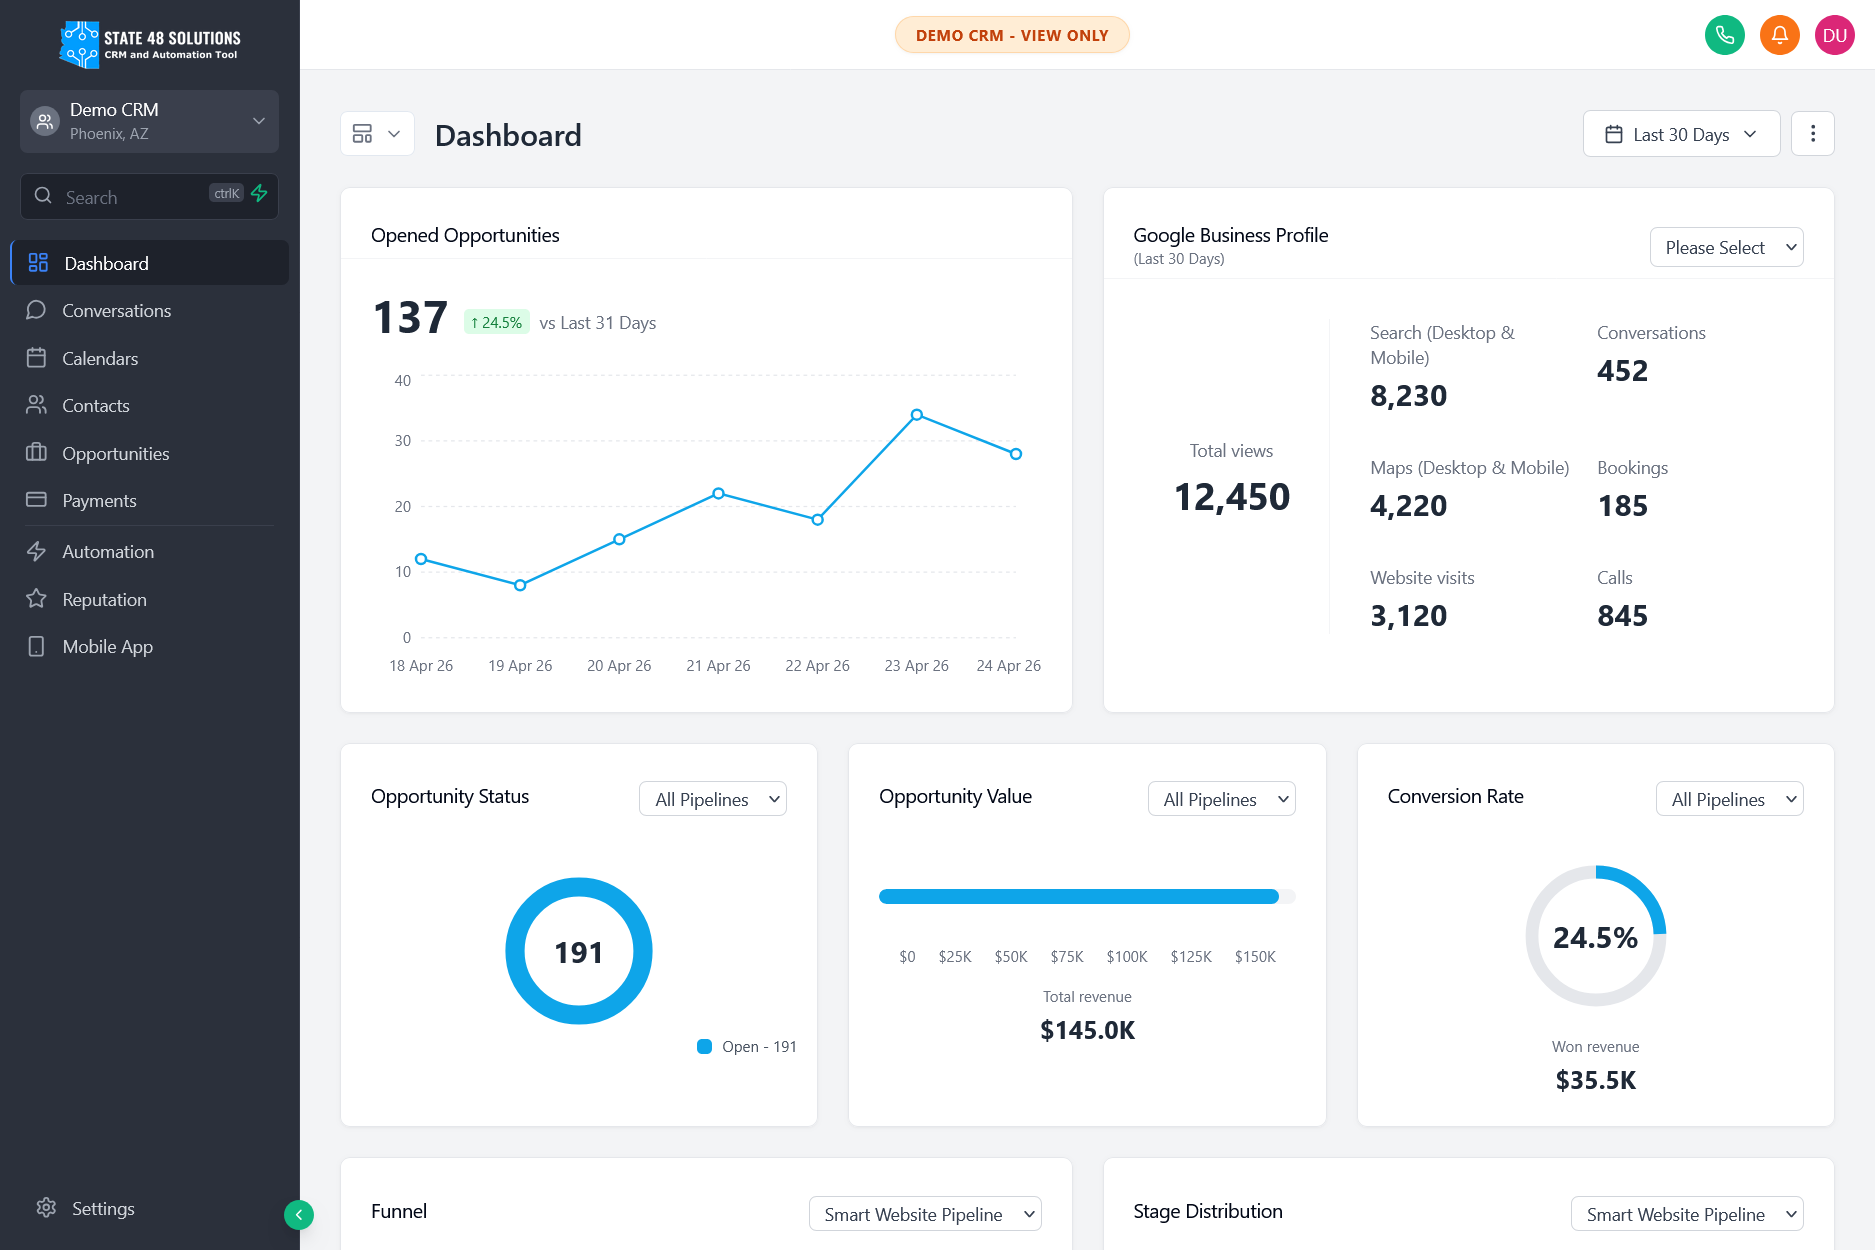Click the phone call icon in the header
The height and width of the screenshot is (1250, 1875).
1724,34
